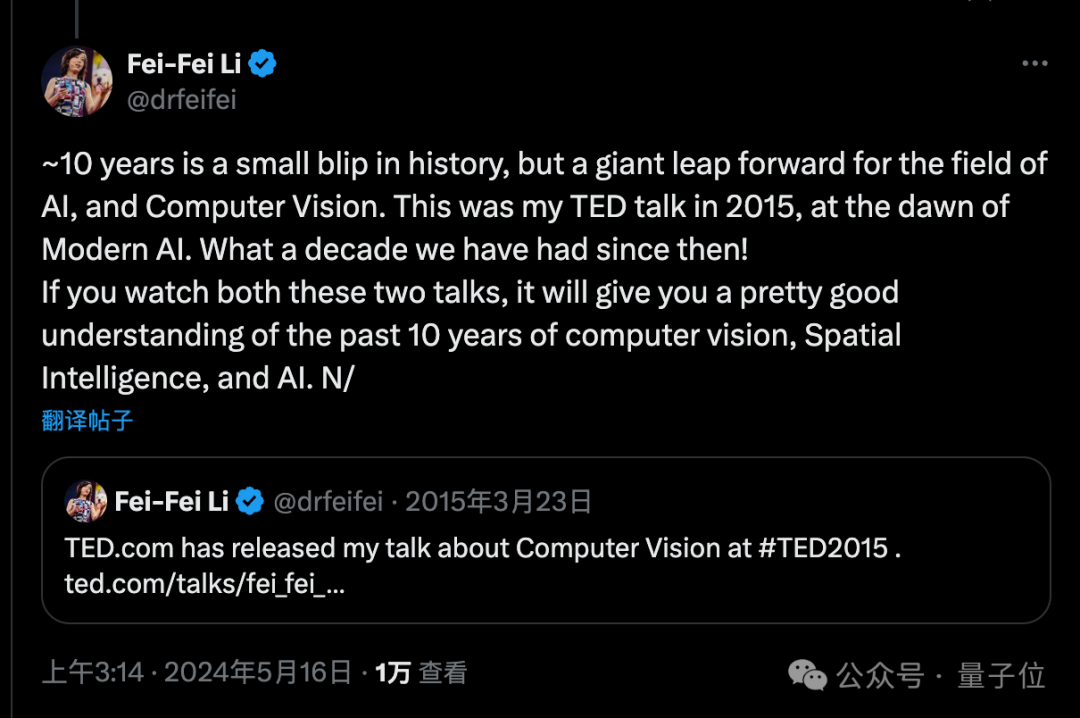Click the 公众号 · 量子位 watermark text
1080x718 pixels.
[941, 675]
